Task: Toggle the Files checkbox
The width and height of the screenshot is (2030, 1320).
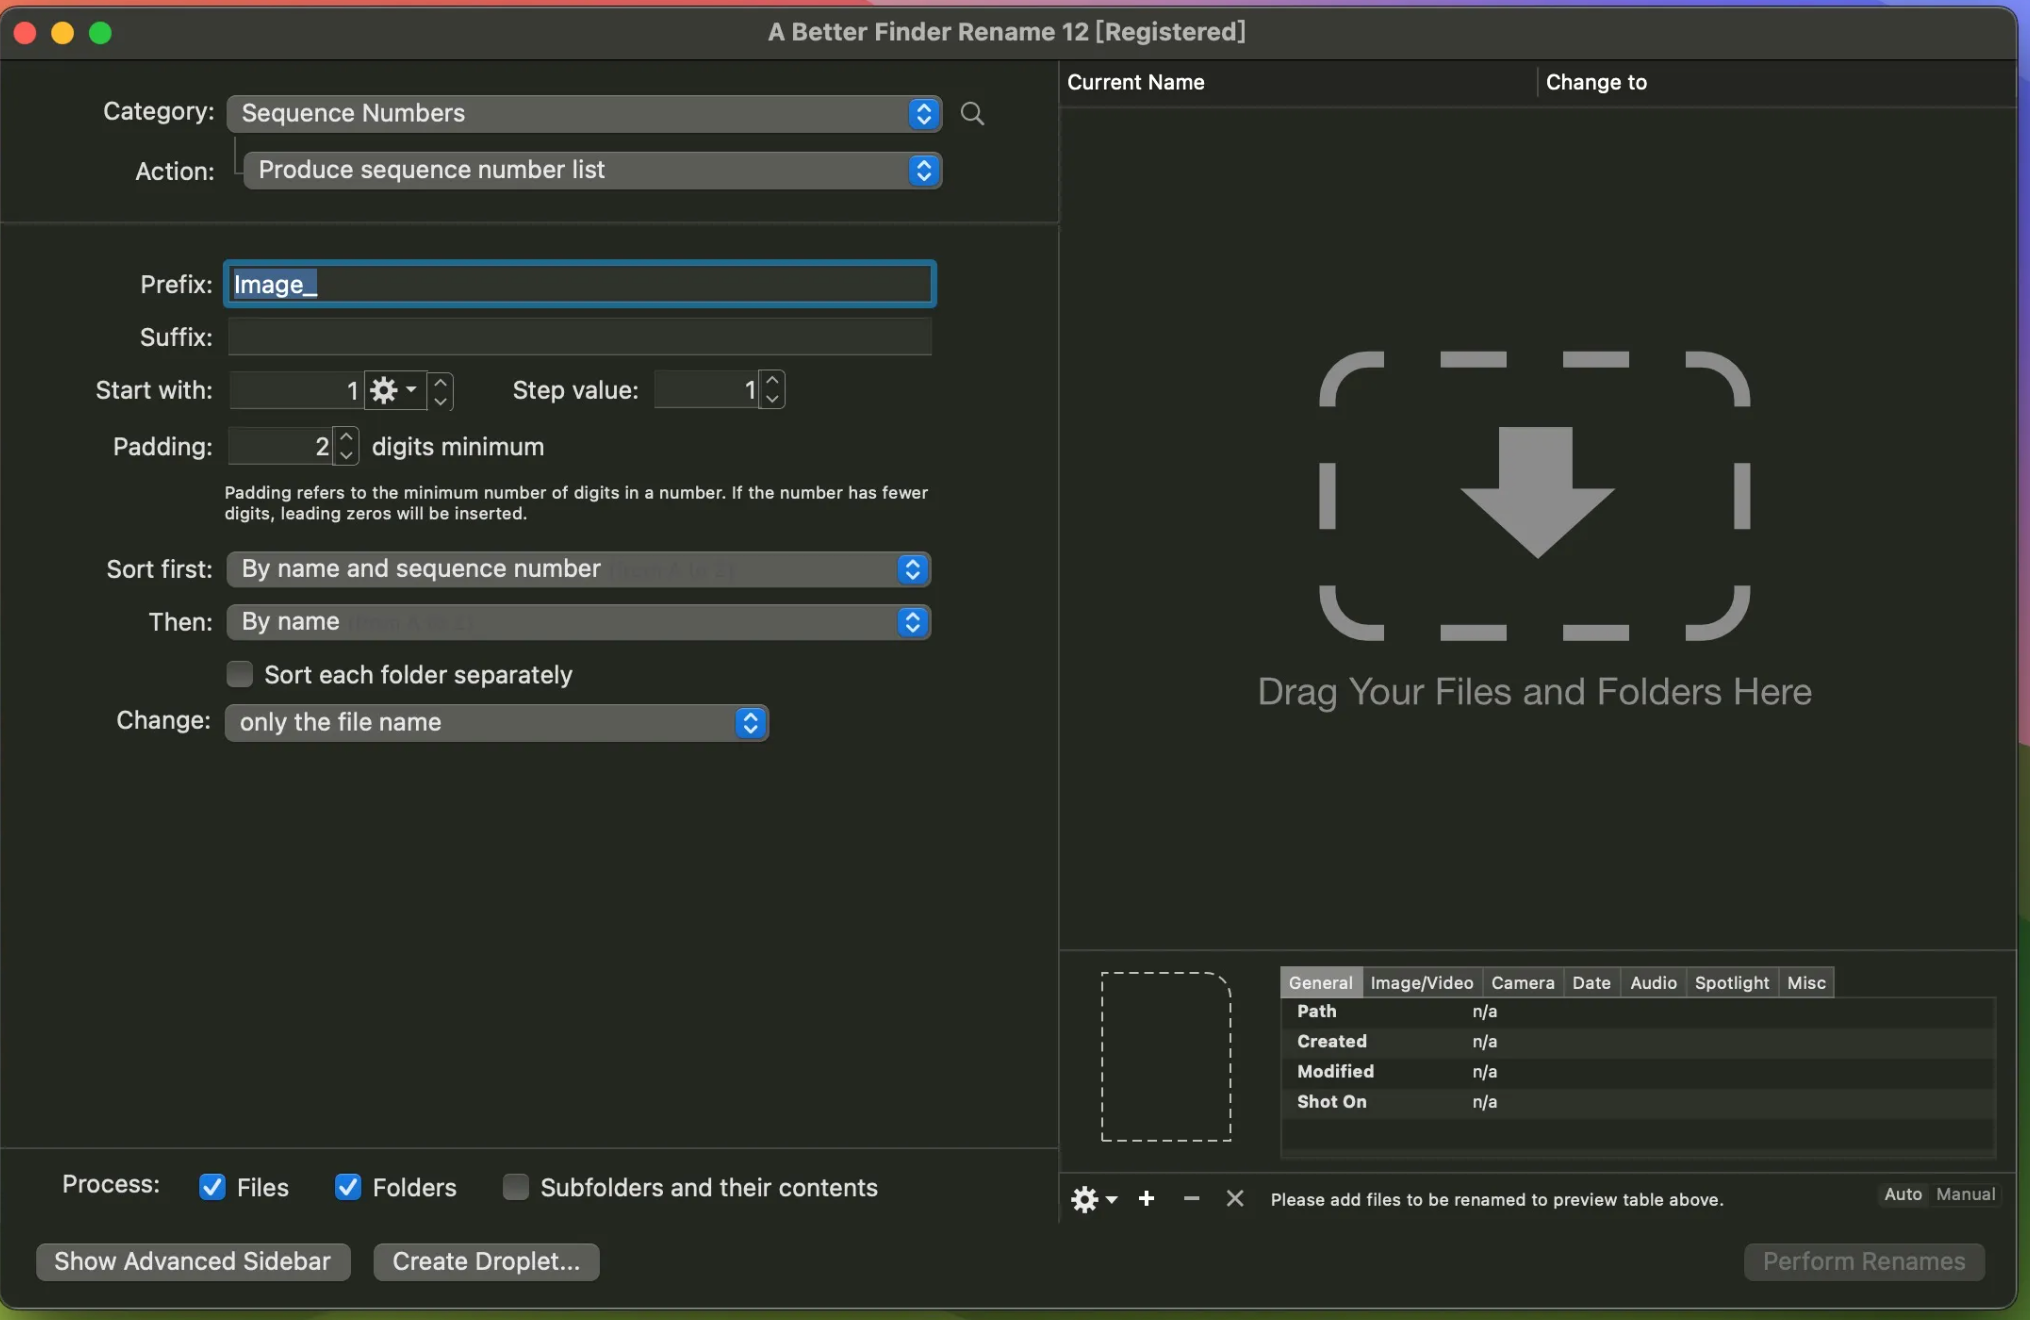Action: point(212,1187)
